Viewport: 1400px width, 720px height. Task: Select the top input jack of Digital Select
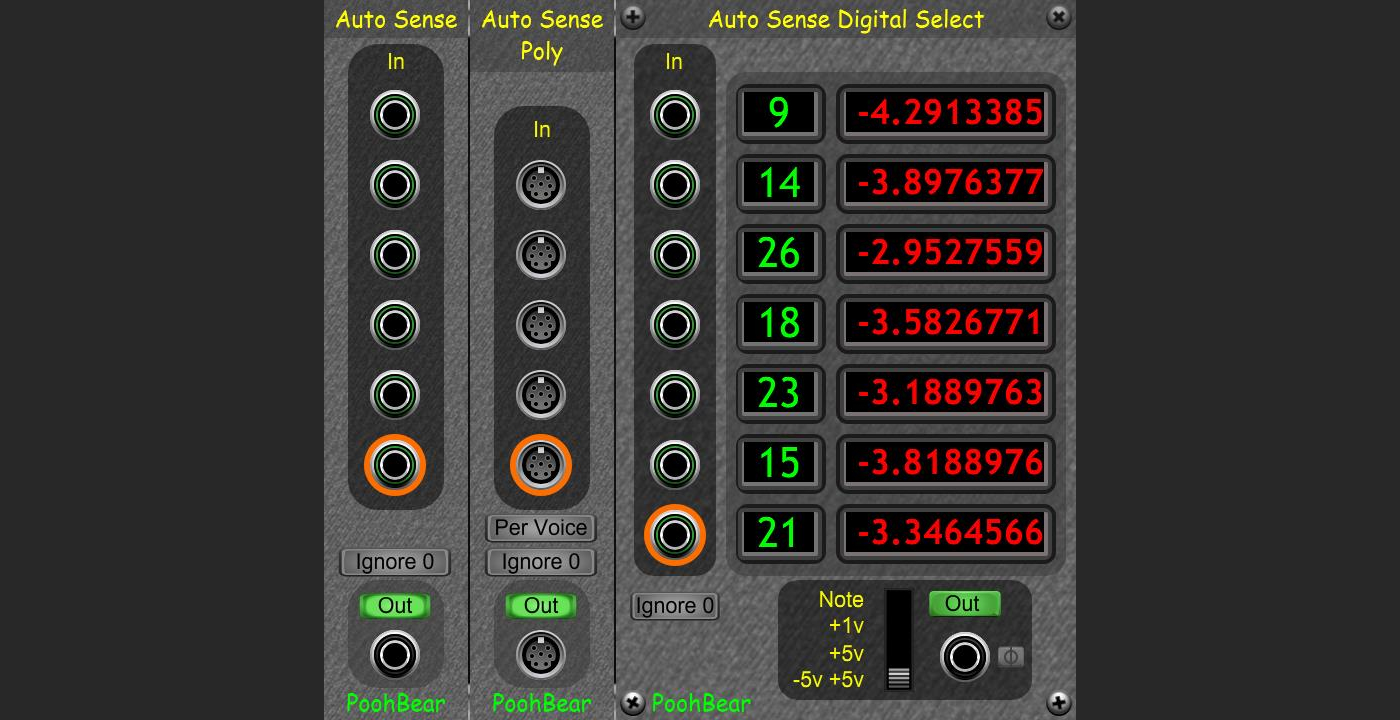click(x=674, y=114)
